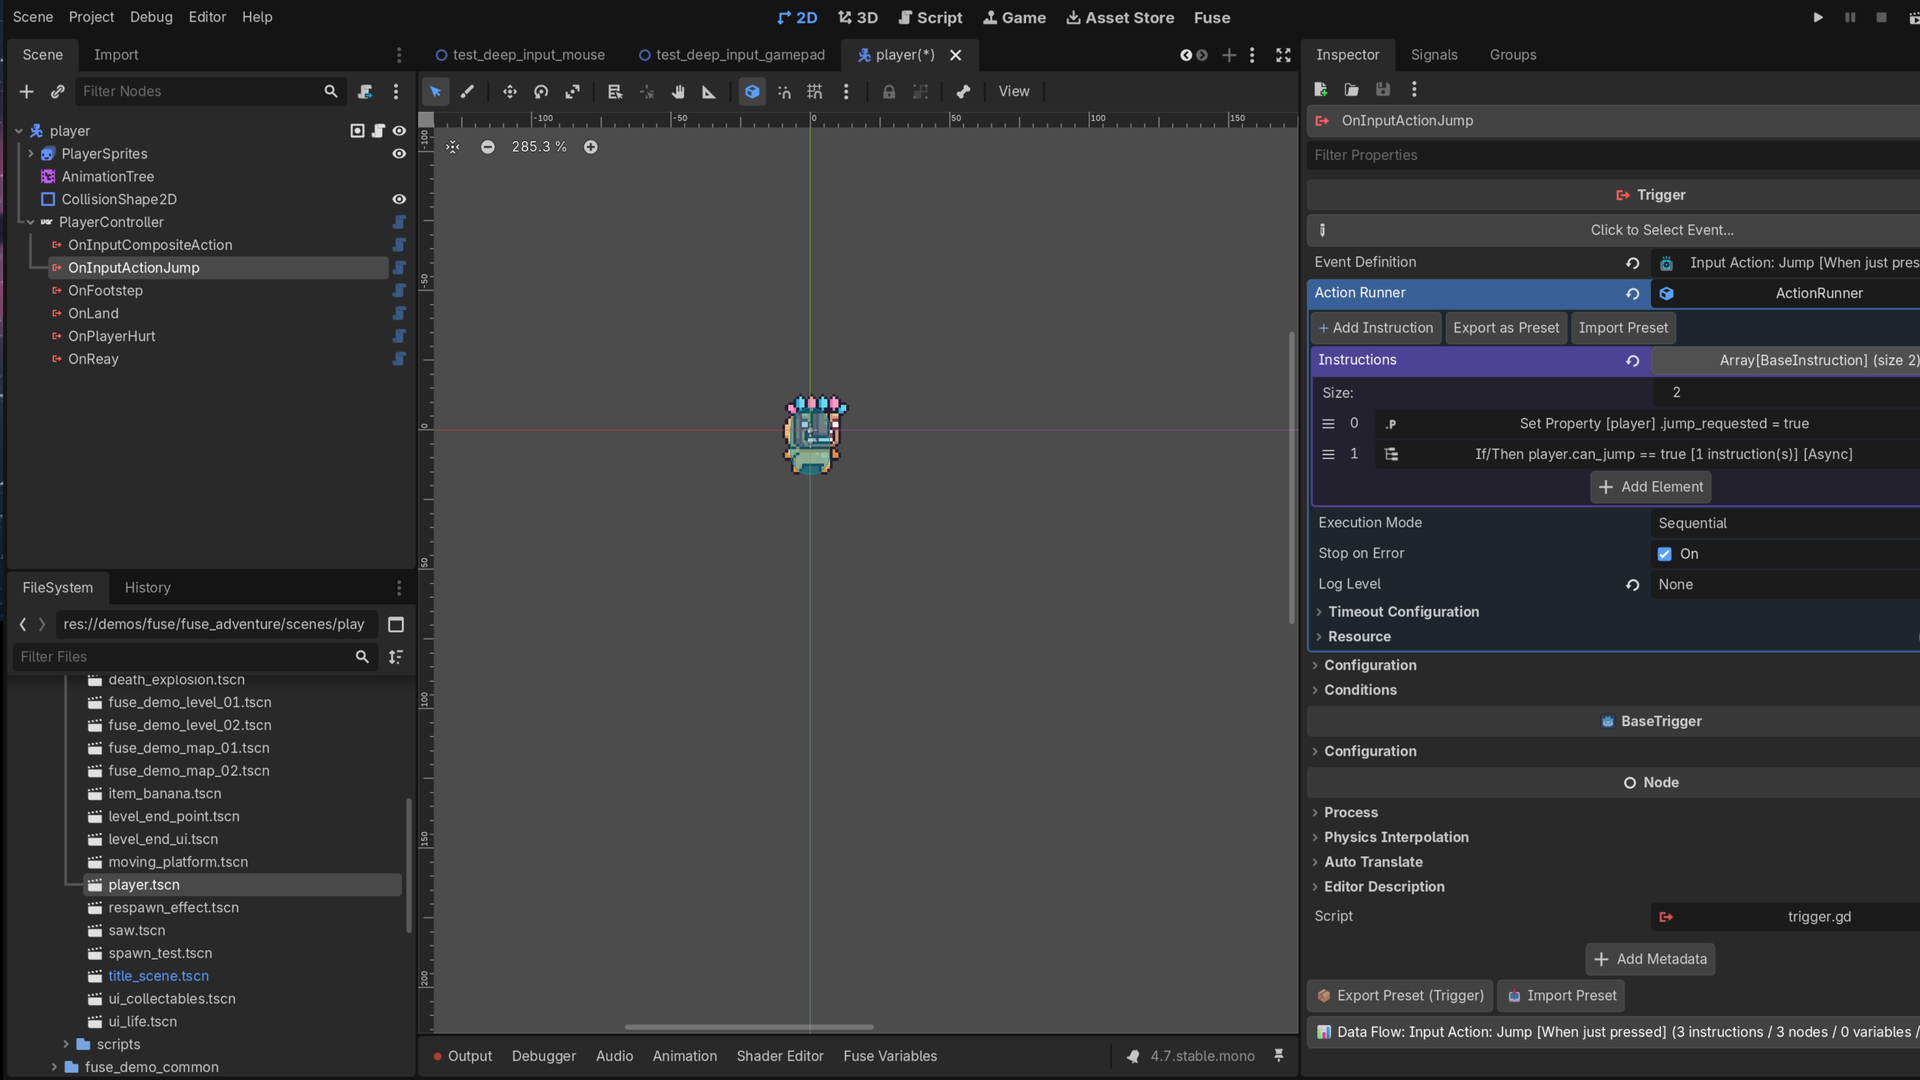The width and height of the screenshot is (1920, 1080).
Task: Toggle visibility of the player root node
Action: (x=399, y=131)
